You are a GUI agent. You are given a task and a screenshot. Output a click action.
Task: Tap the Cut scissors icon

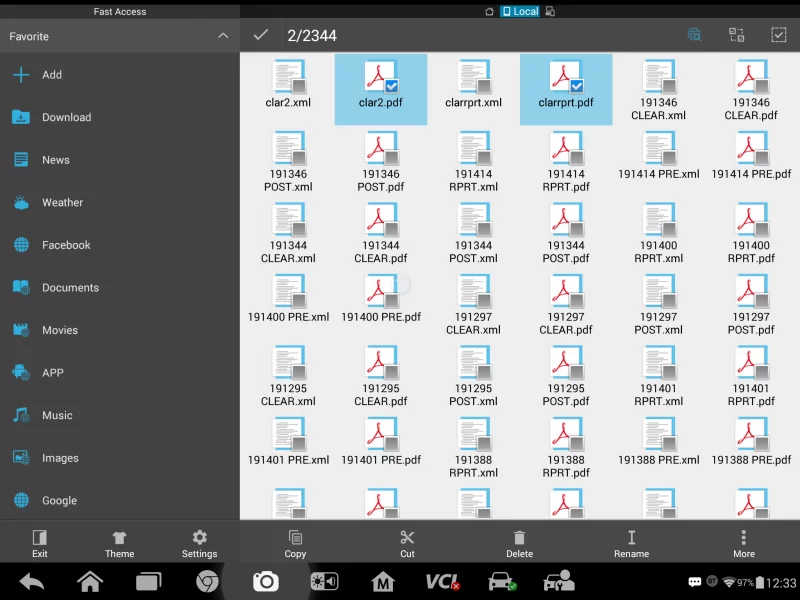pos(407,543)
